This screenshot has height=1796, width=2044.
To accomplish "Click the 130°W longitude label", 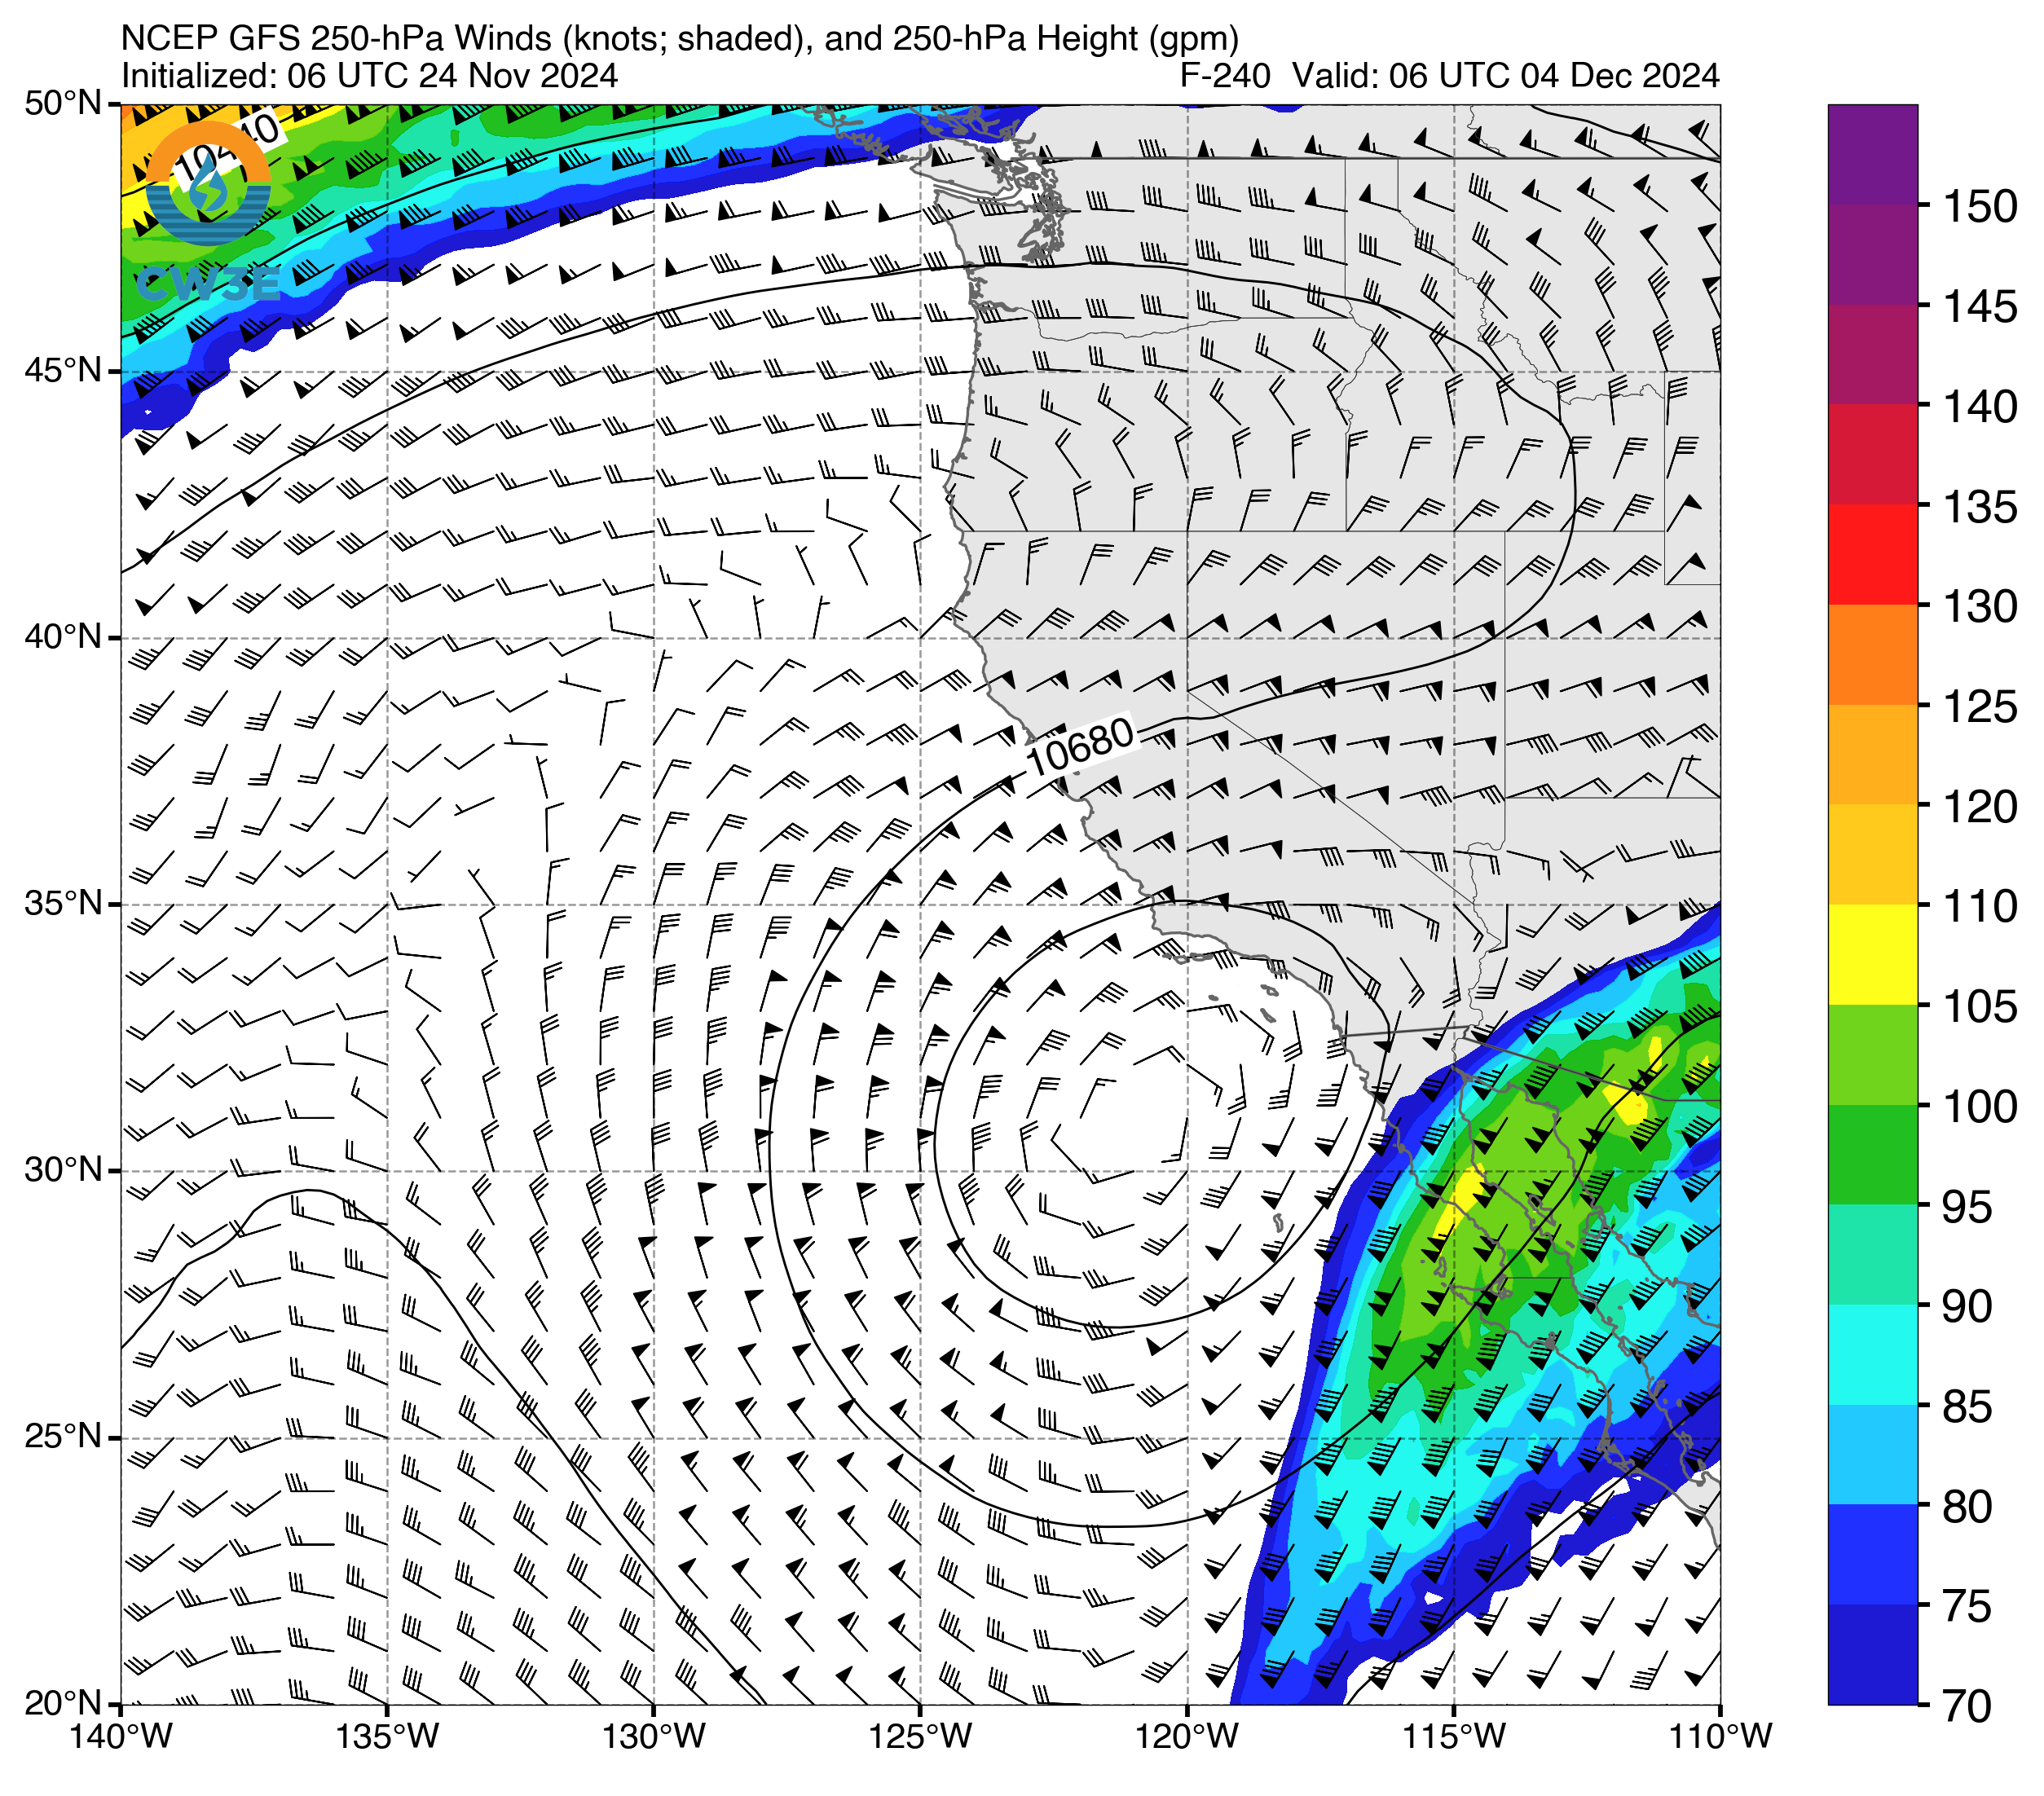I will coord(654,1737).
